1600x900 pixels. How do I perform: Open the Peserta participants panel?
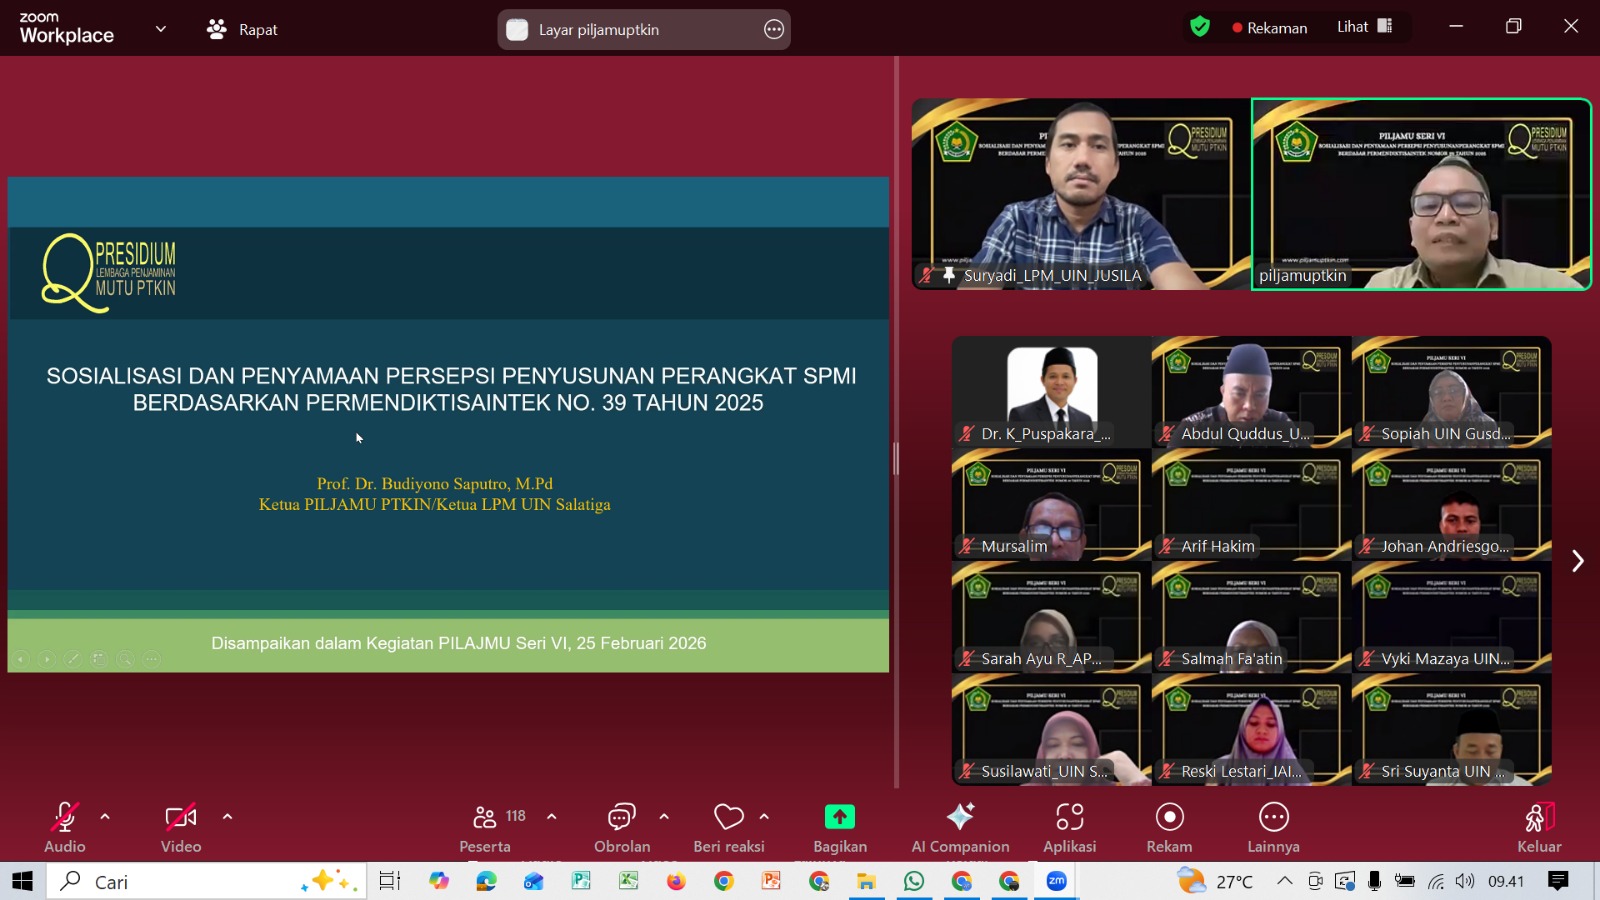(485, 818)
